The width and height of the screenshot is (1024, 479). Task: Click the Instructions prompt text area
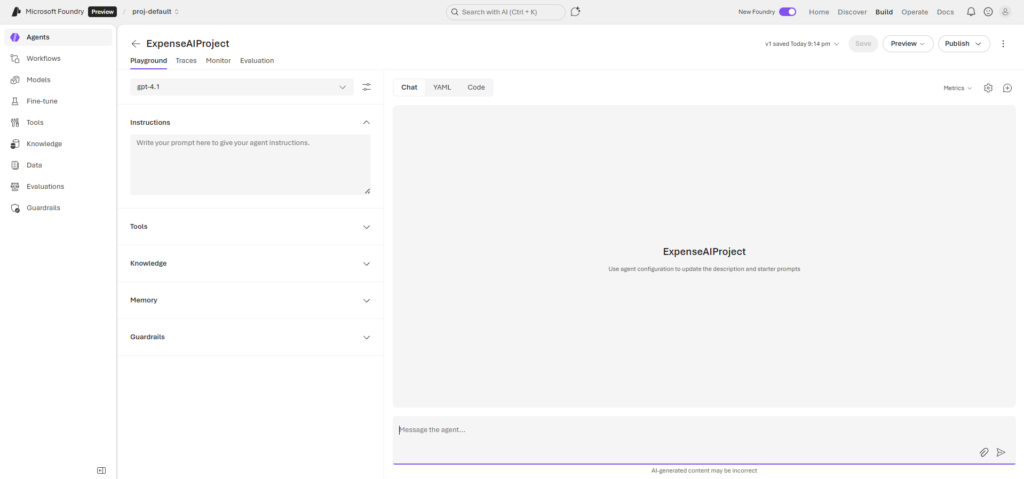[x=250, y=164]
